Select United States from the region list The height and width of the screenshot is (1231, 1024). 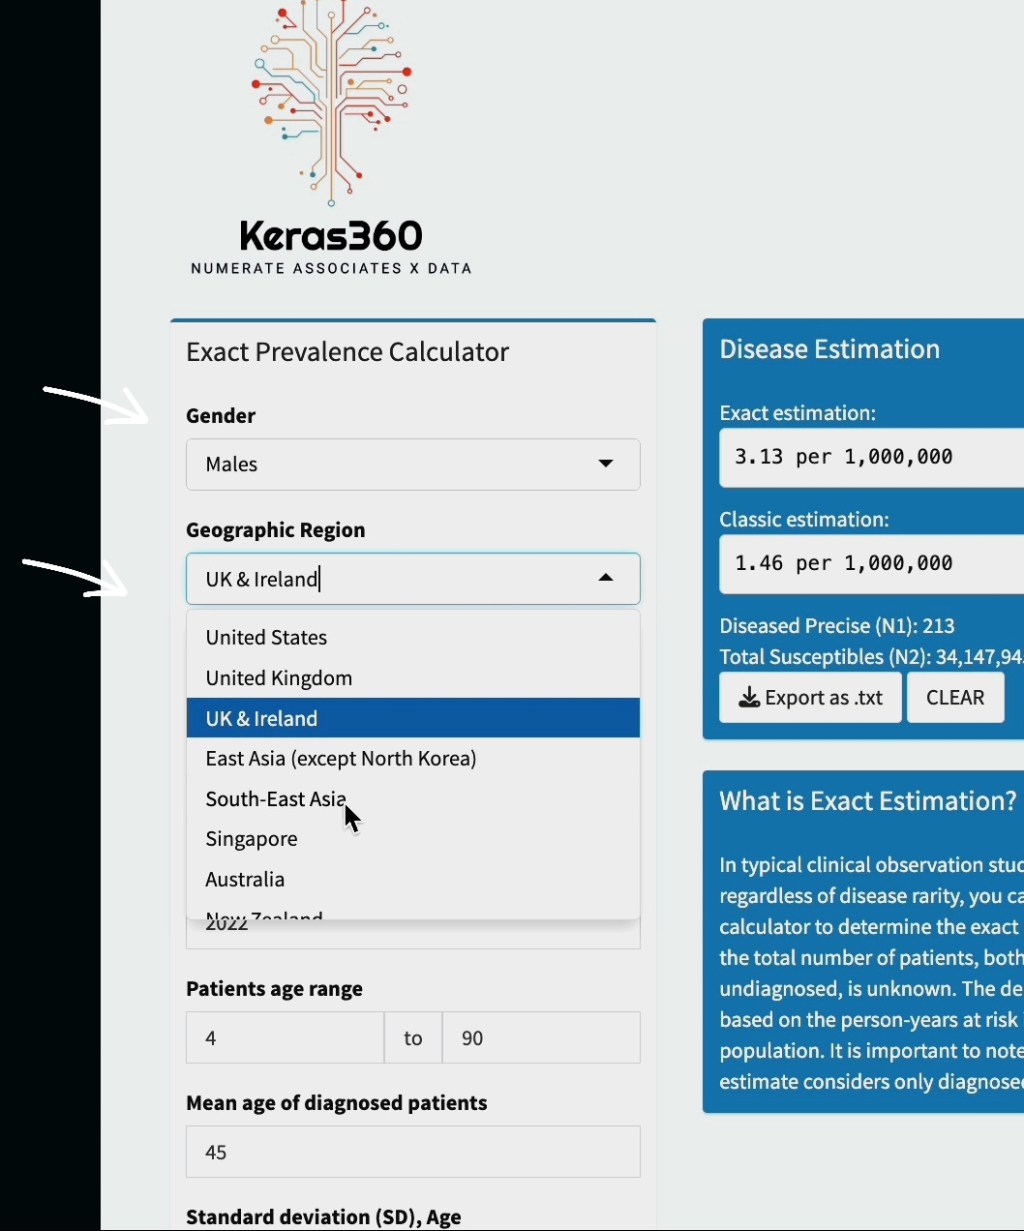pos(266,638)
